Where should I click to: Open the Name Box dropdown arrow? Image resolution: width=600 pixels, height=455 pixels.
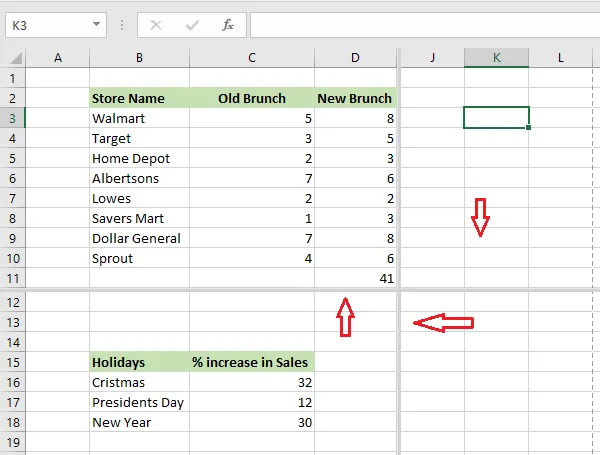click(96, 25)
